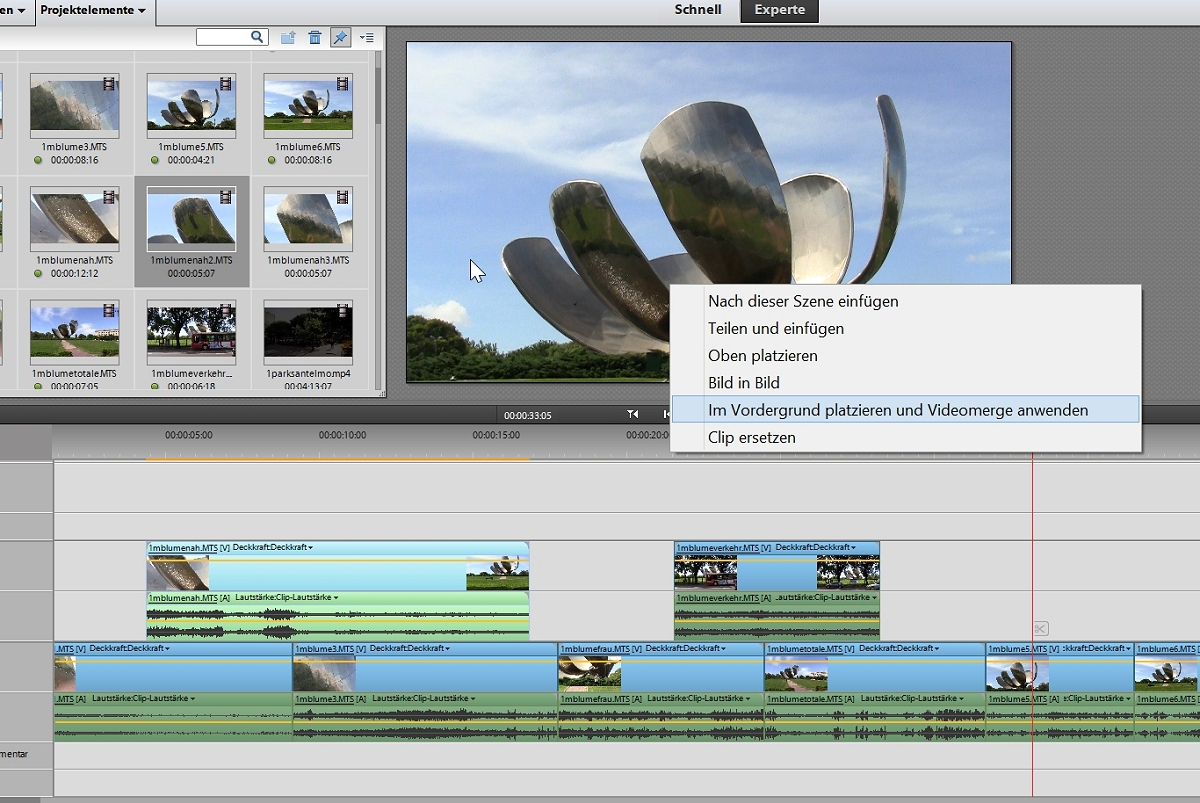
Task: Select the 1mblumenah.MTS video clip in timeline
Action: [x=338, y=567]
